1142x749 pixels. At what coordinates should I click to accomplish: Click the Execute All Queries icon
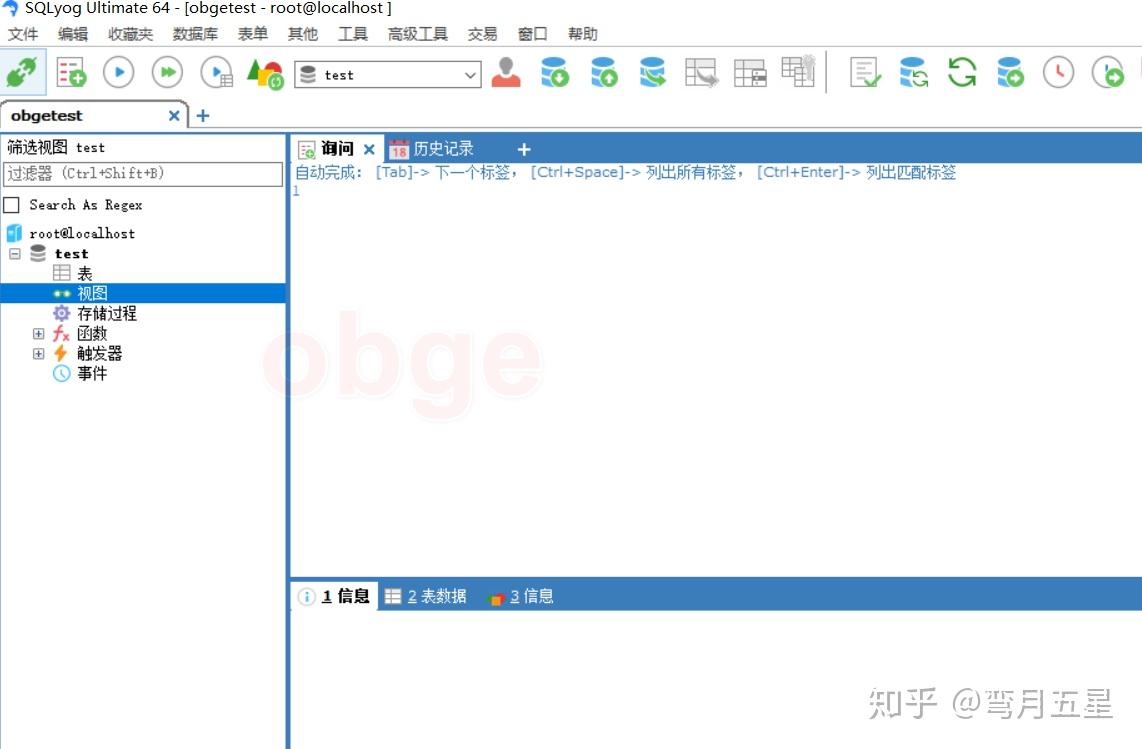[x=167, y=72]
